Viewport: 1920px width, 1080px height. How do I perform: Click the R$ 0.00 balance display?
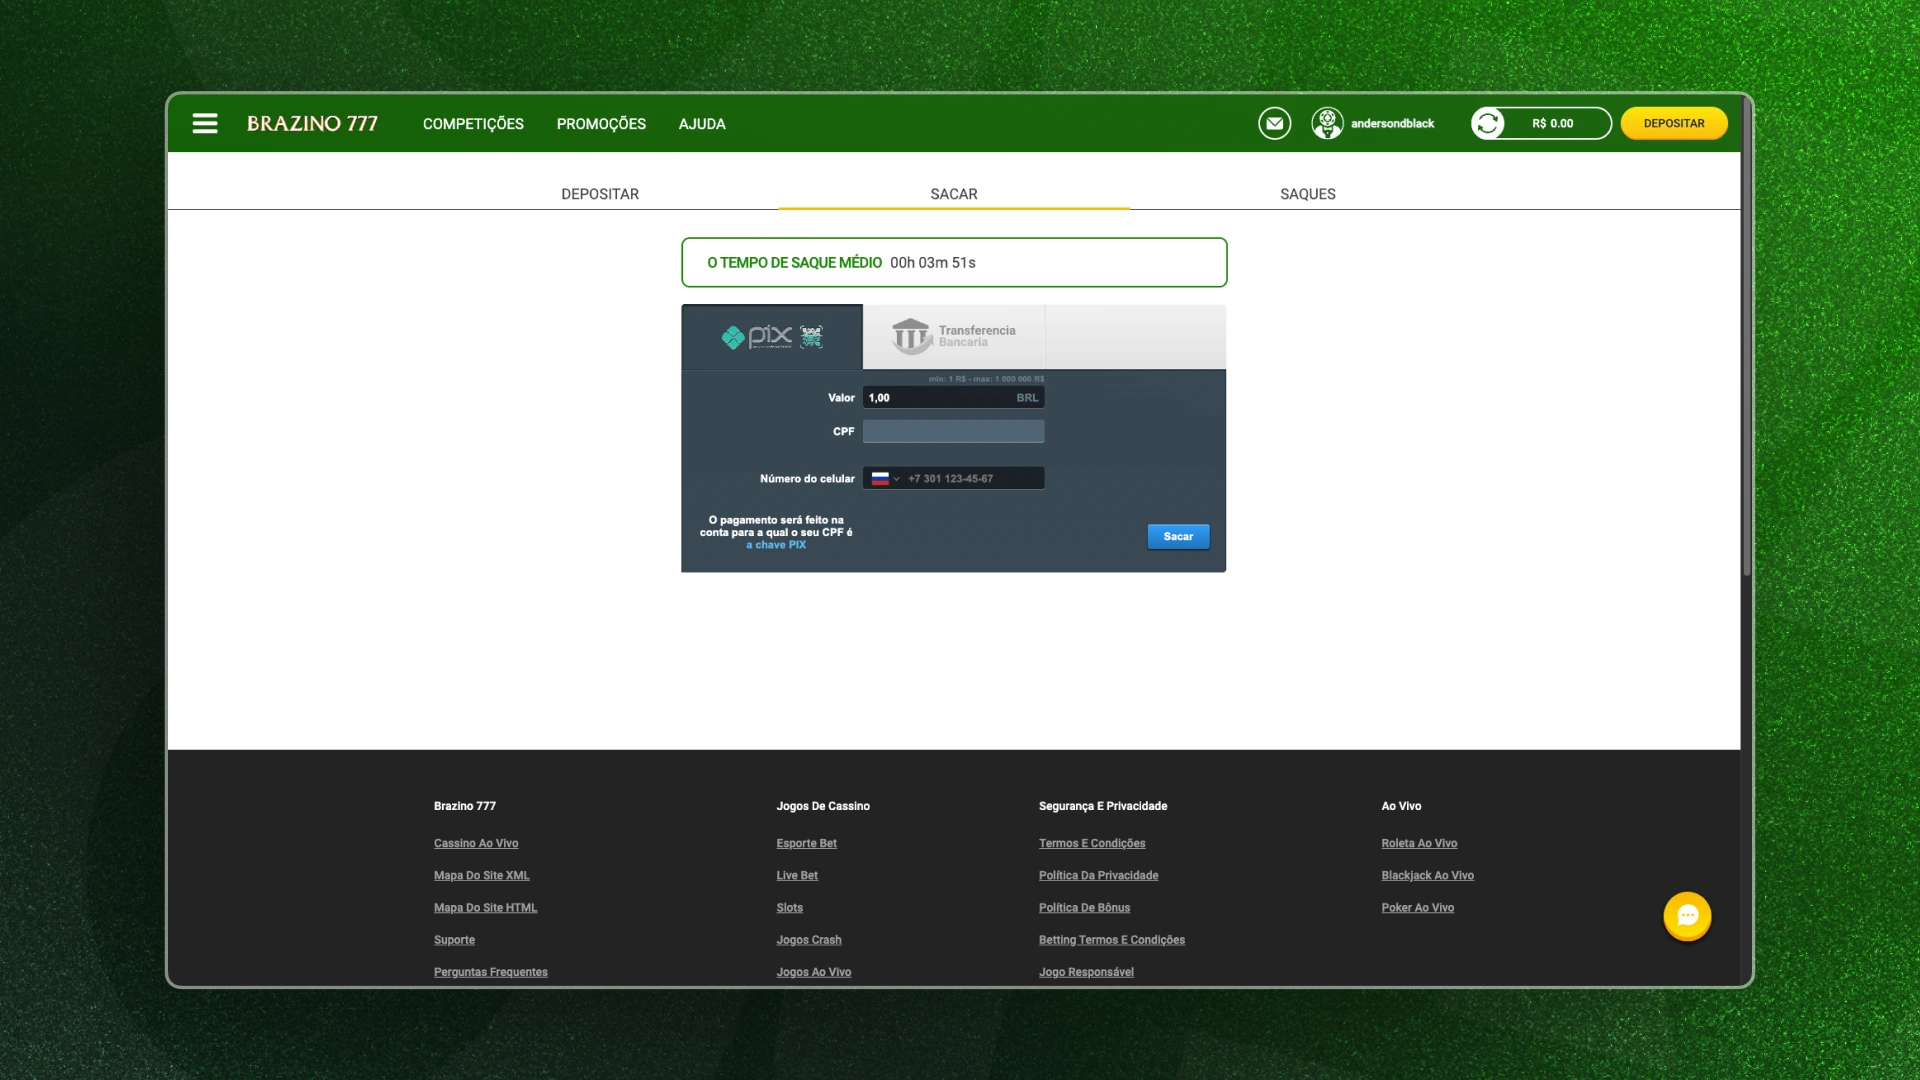1552,124
